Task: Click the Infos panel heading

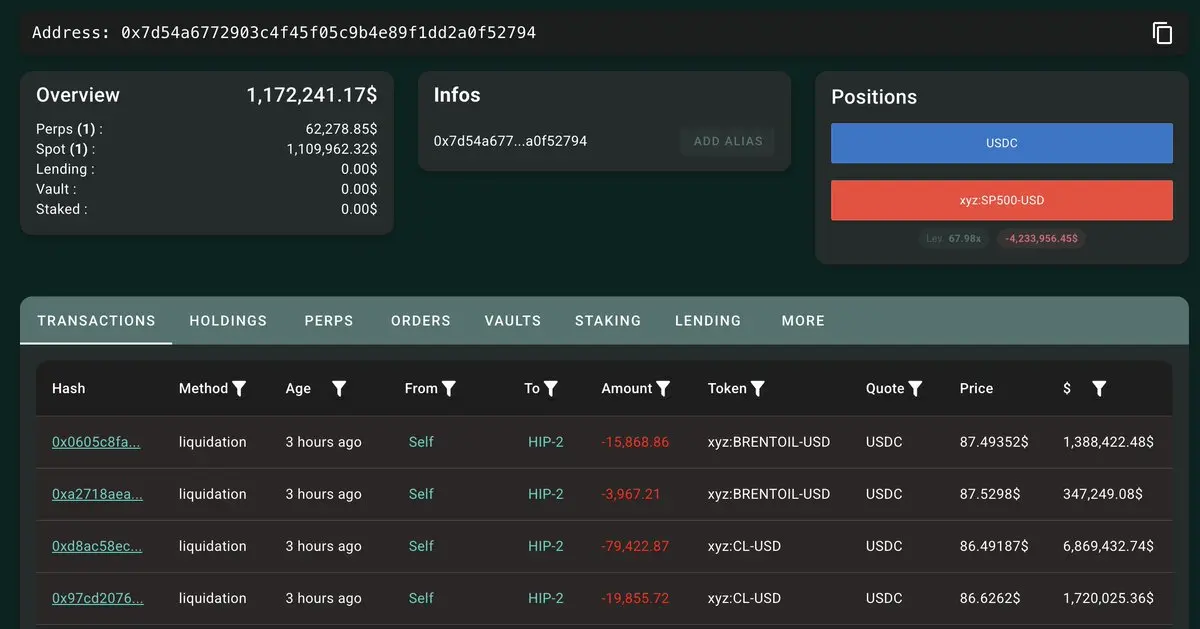Action: coord(457,95)
